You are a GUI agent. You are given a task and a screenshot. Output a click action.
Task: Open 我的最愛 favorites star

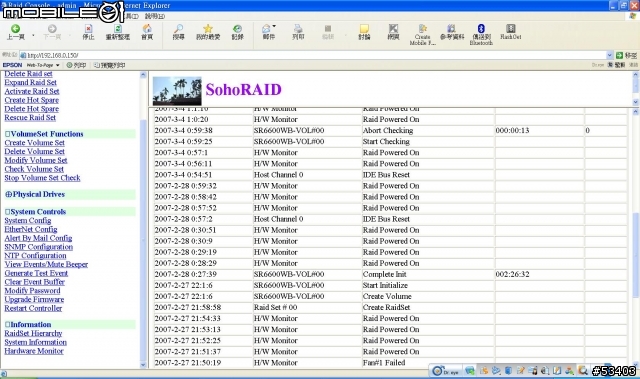(208, 32)
